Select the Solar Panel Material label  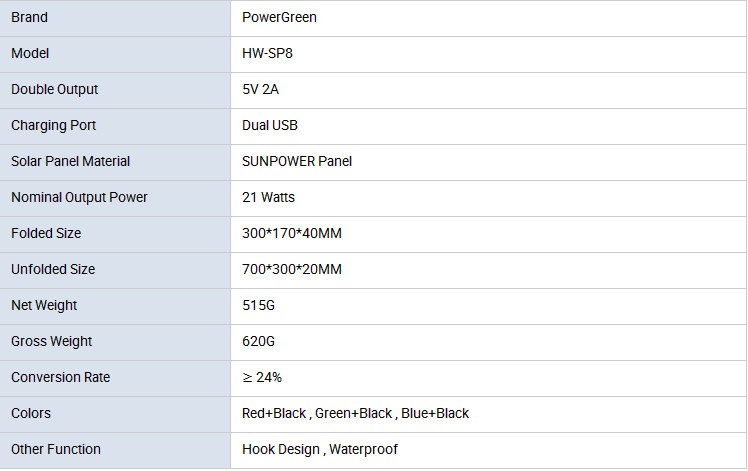[x=70, y=161]
